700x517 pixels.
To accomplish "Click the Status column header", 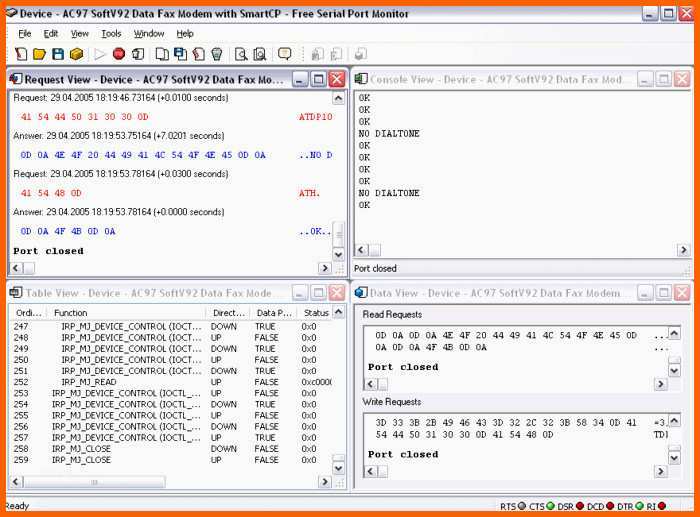I will click(x=315, y=313).
